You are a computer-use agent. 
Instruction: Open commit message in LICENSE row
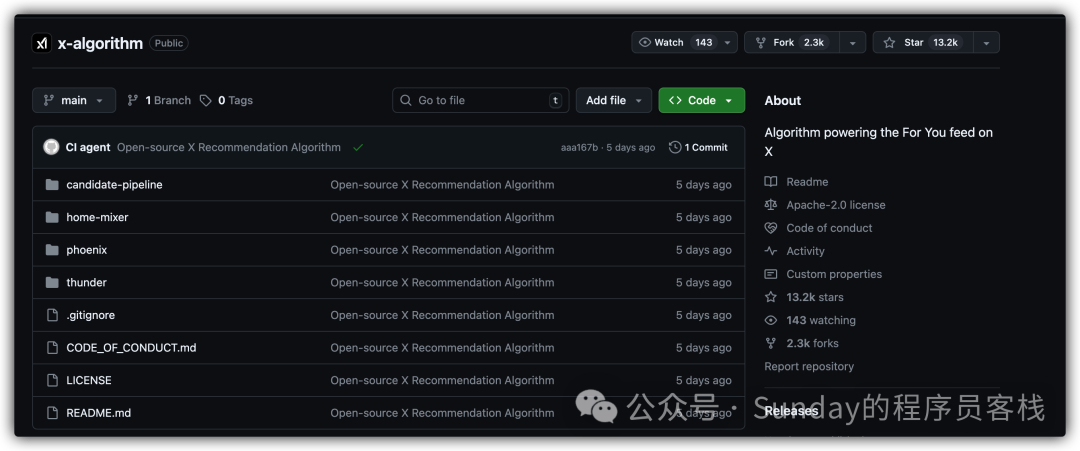point(442,380)
